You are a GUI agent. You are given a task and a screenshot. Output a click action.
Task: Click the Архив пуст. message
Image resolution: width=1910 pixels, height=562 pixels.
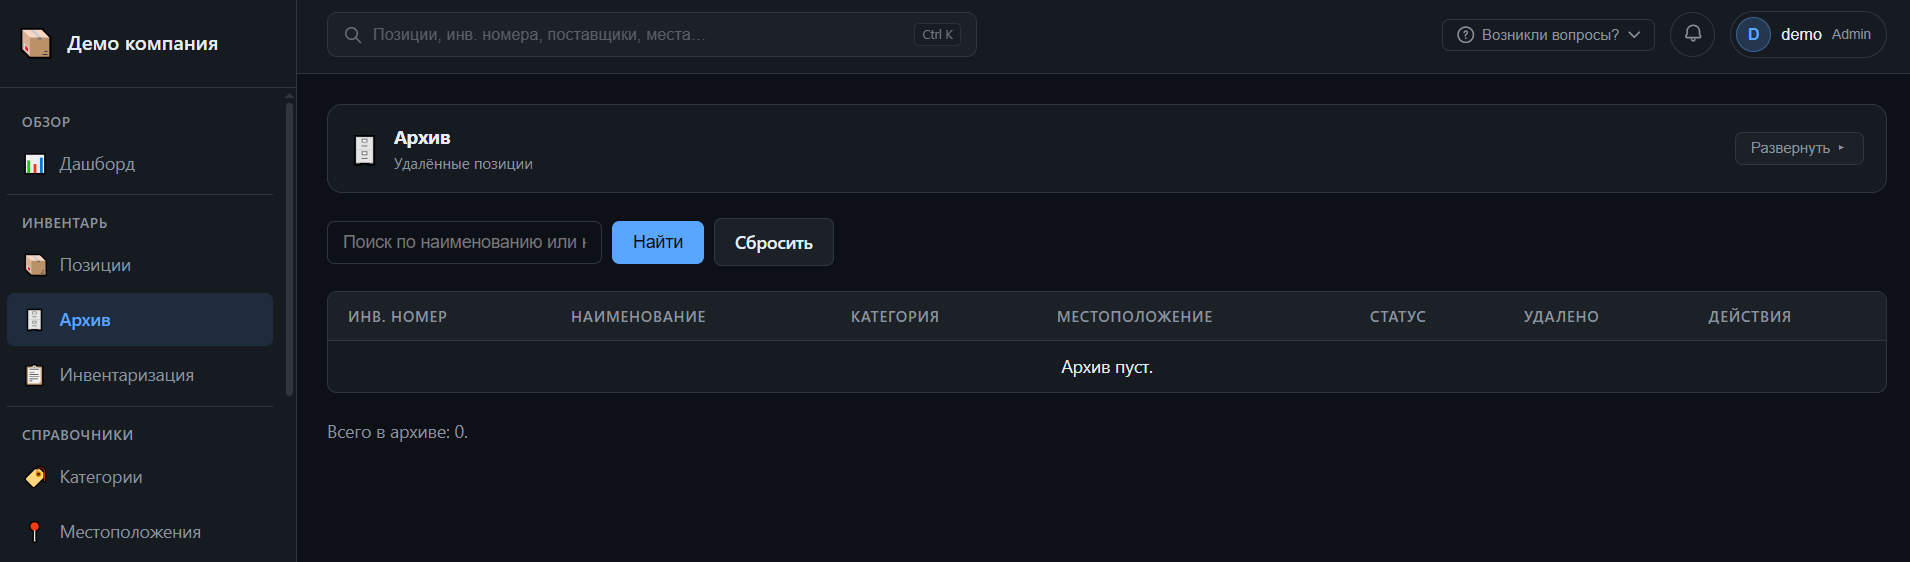[1107, 367]
